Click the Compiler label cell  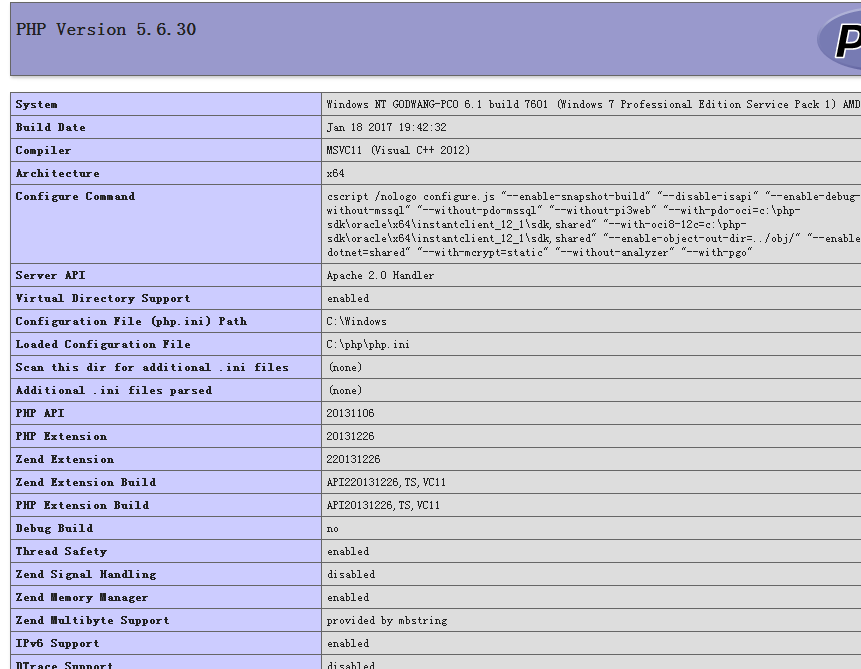pos(43,150)
